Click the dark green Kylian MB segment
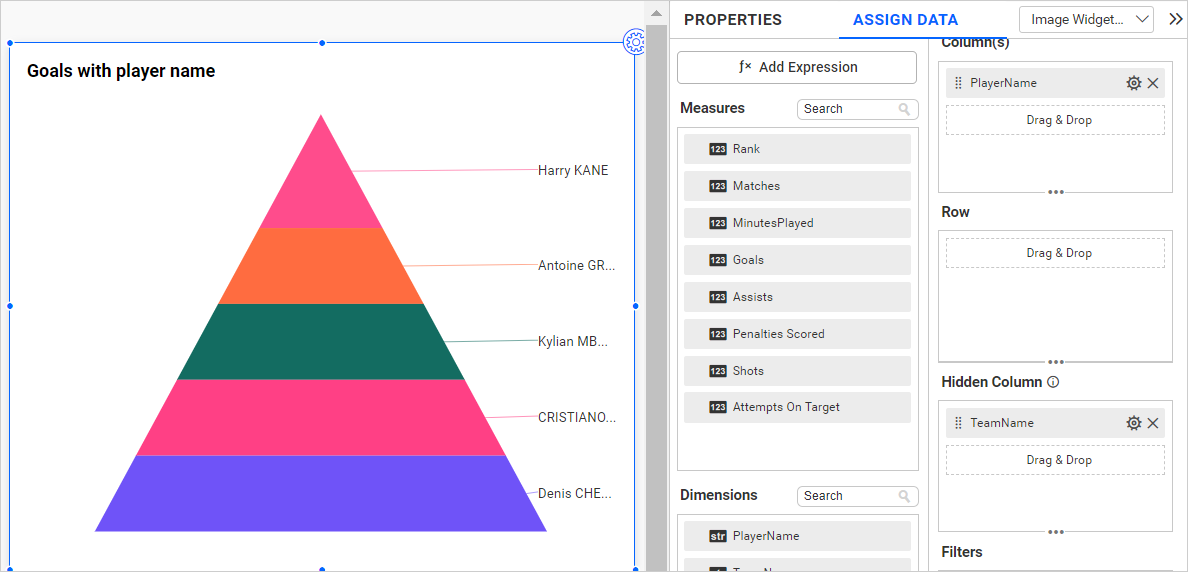The height and width of the screenshot is (572, 1188). pos(321,341)
